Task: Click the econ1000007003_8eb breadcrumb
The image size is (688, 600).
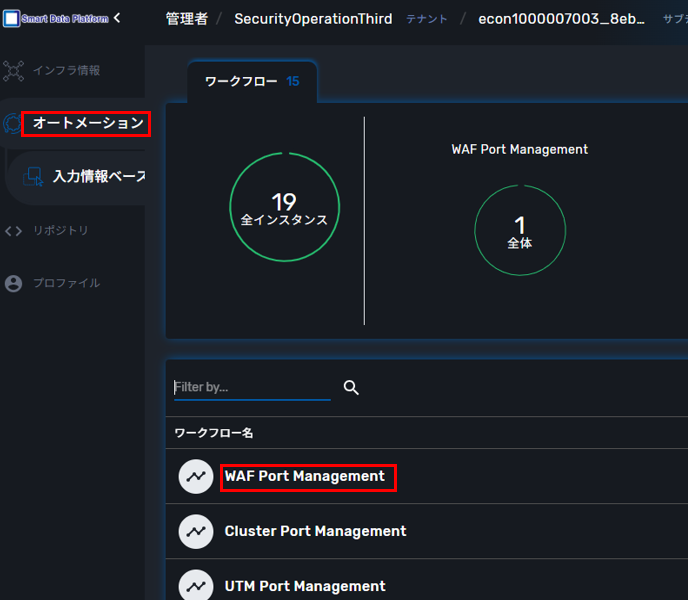Action: [x=562, y=19]
